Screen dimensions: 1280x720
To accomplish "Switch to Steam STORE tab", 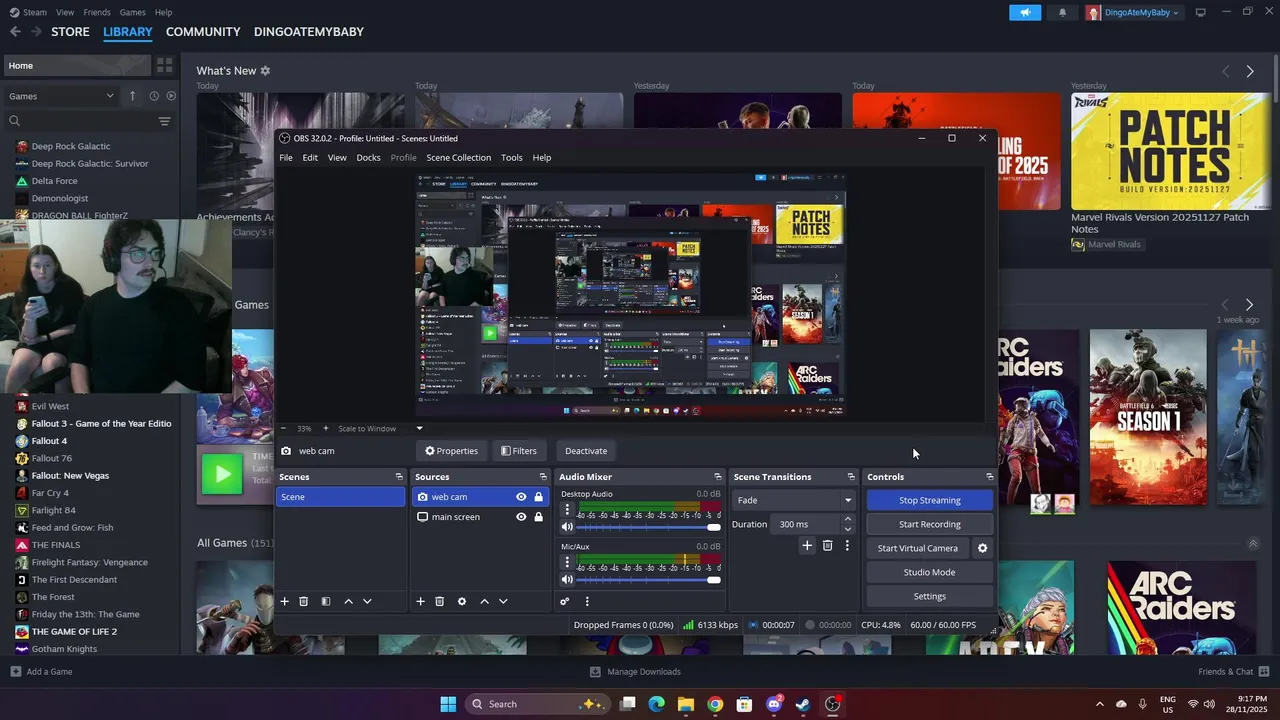I will (x=70, y=31).
